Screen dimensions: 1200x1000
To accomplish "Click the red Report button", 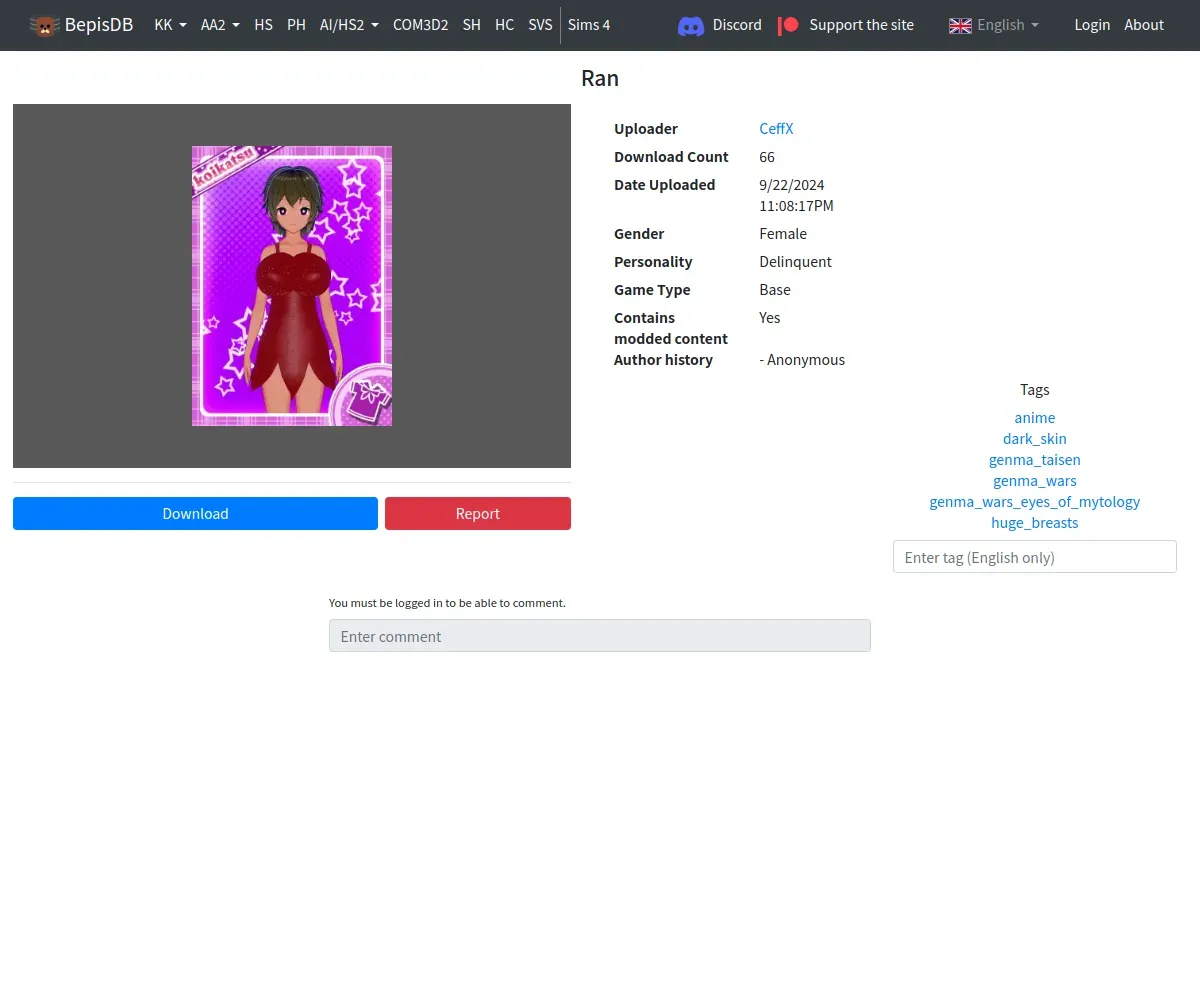I will pos(478,514).
